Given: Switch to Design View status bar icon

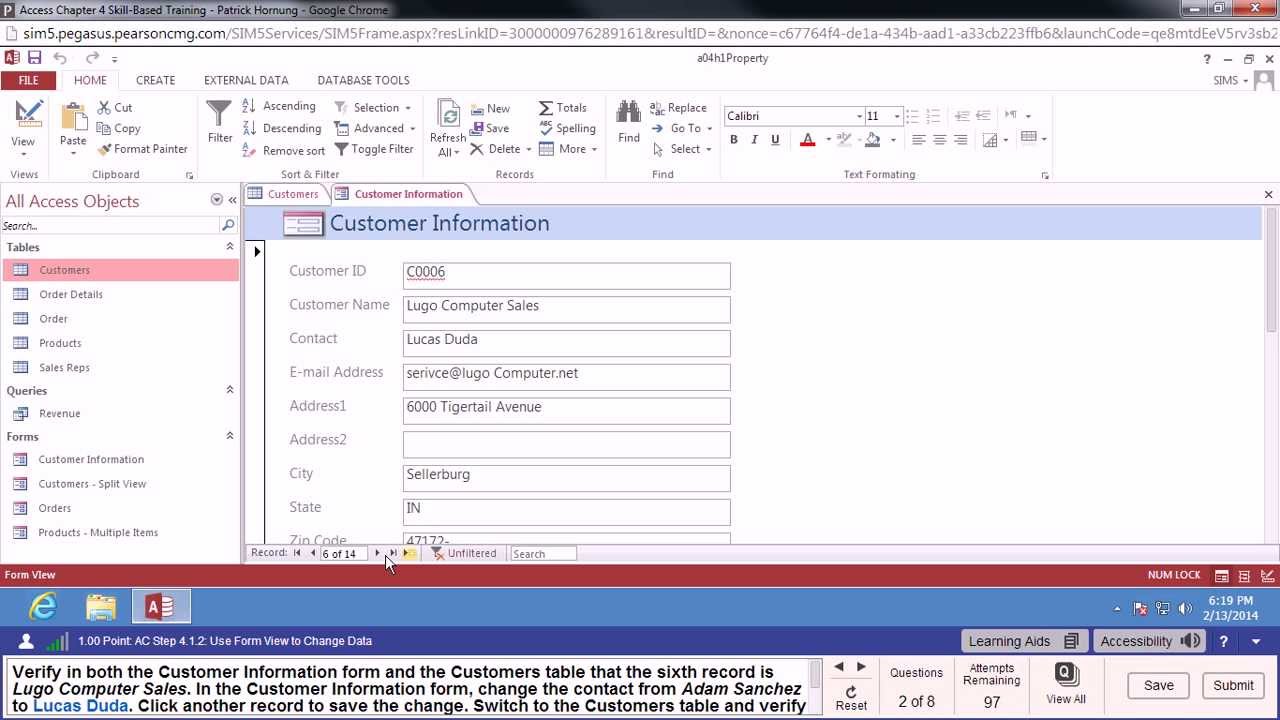Looking at the screenshot, I should pyautogui.click(x=1267, y=575).
